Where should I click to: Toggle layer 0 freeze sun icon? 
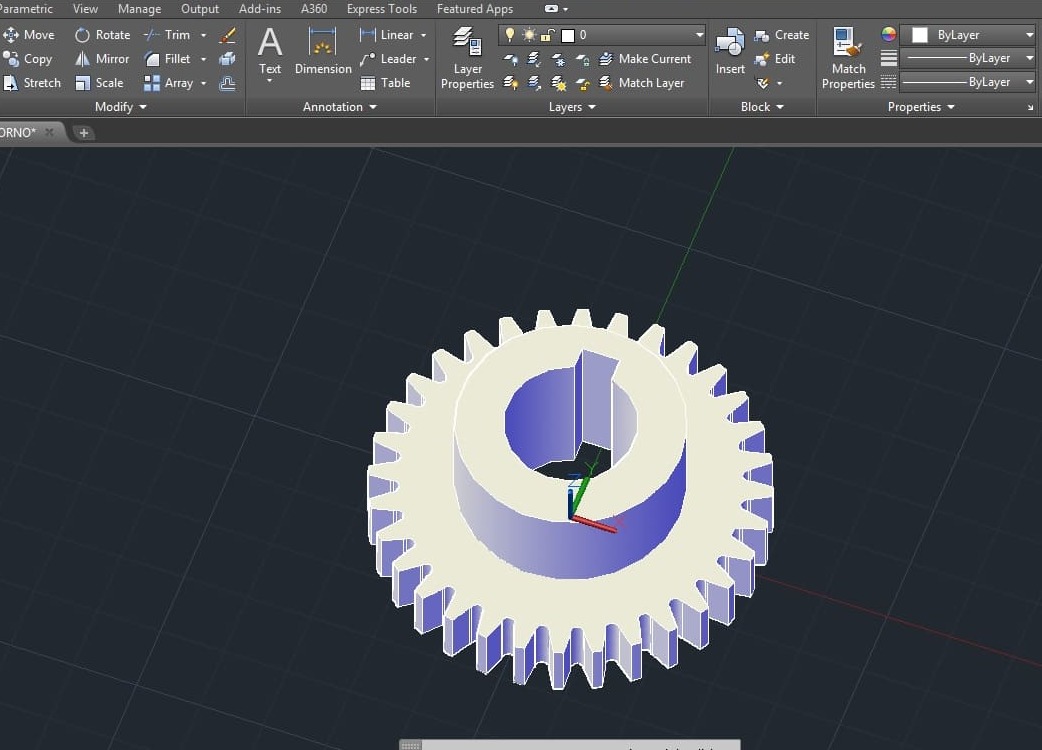click(529, 35)
